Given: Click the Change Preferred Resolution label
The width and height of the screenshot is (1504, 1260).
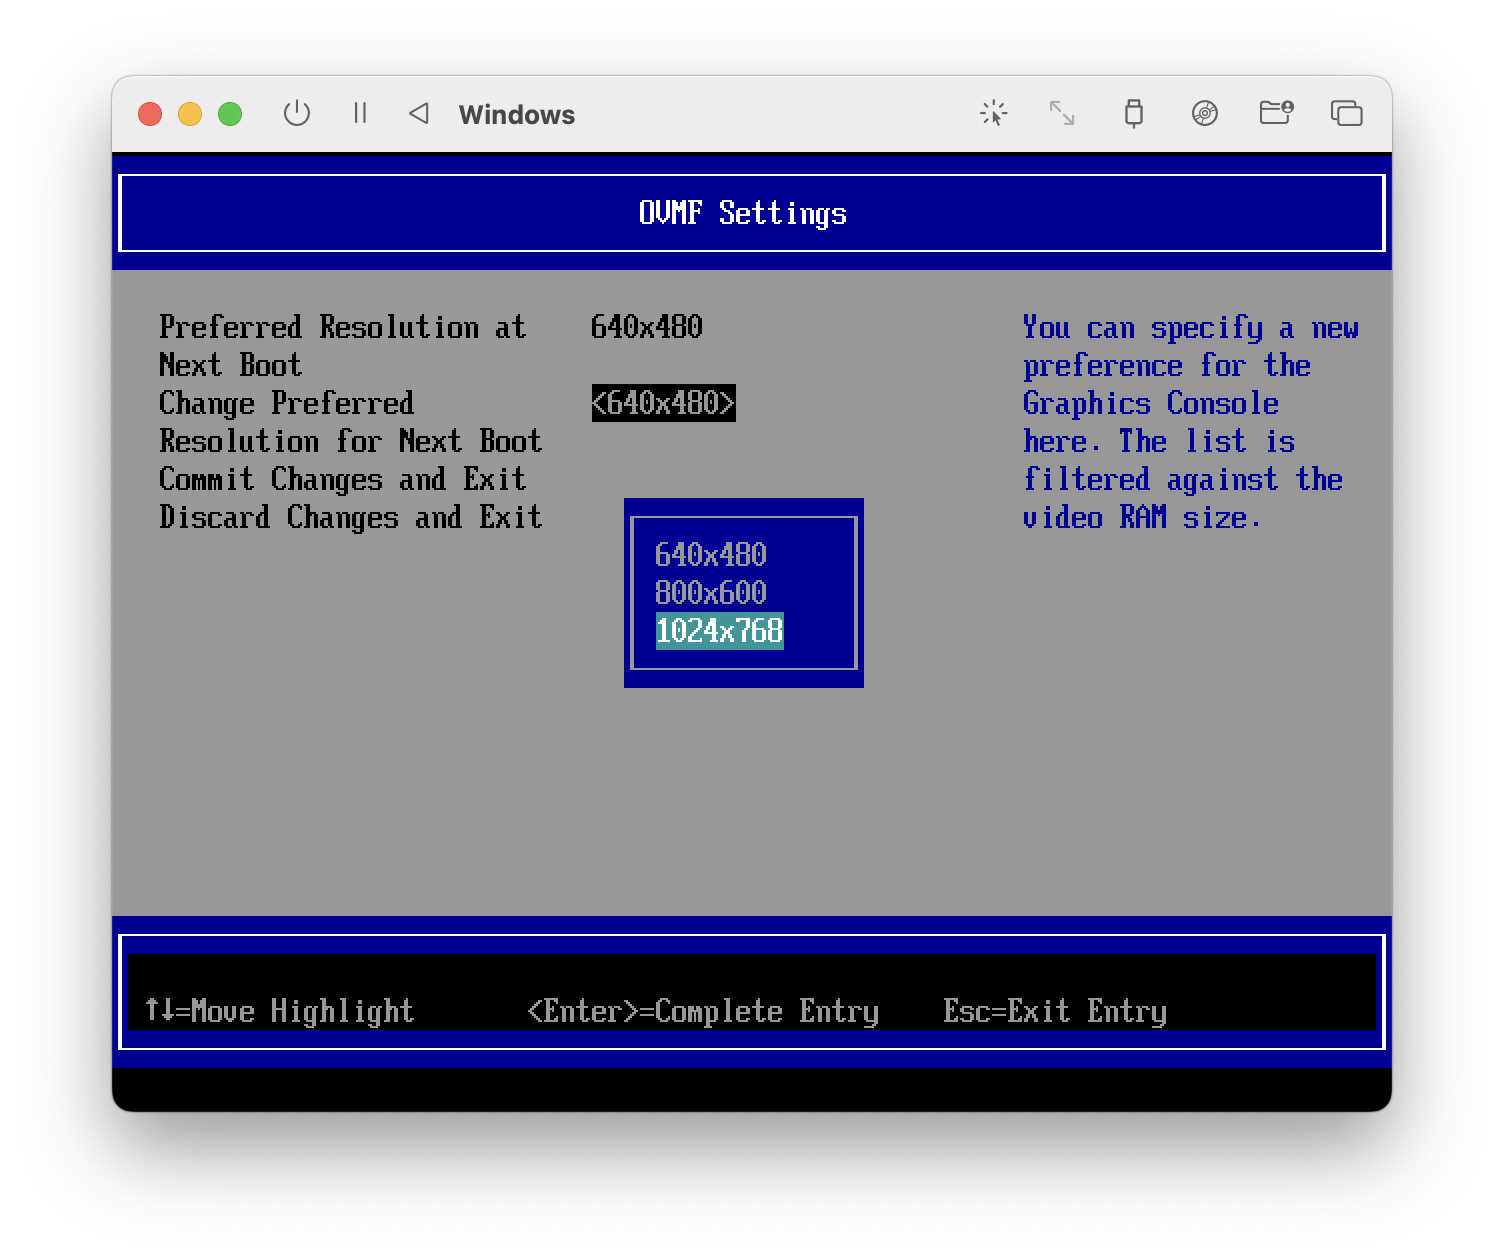Looking at the screenshot, I should click(351, 422).
